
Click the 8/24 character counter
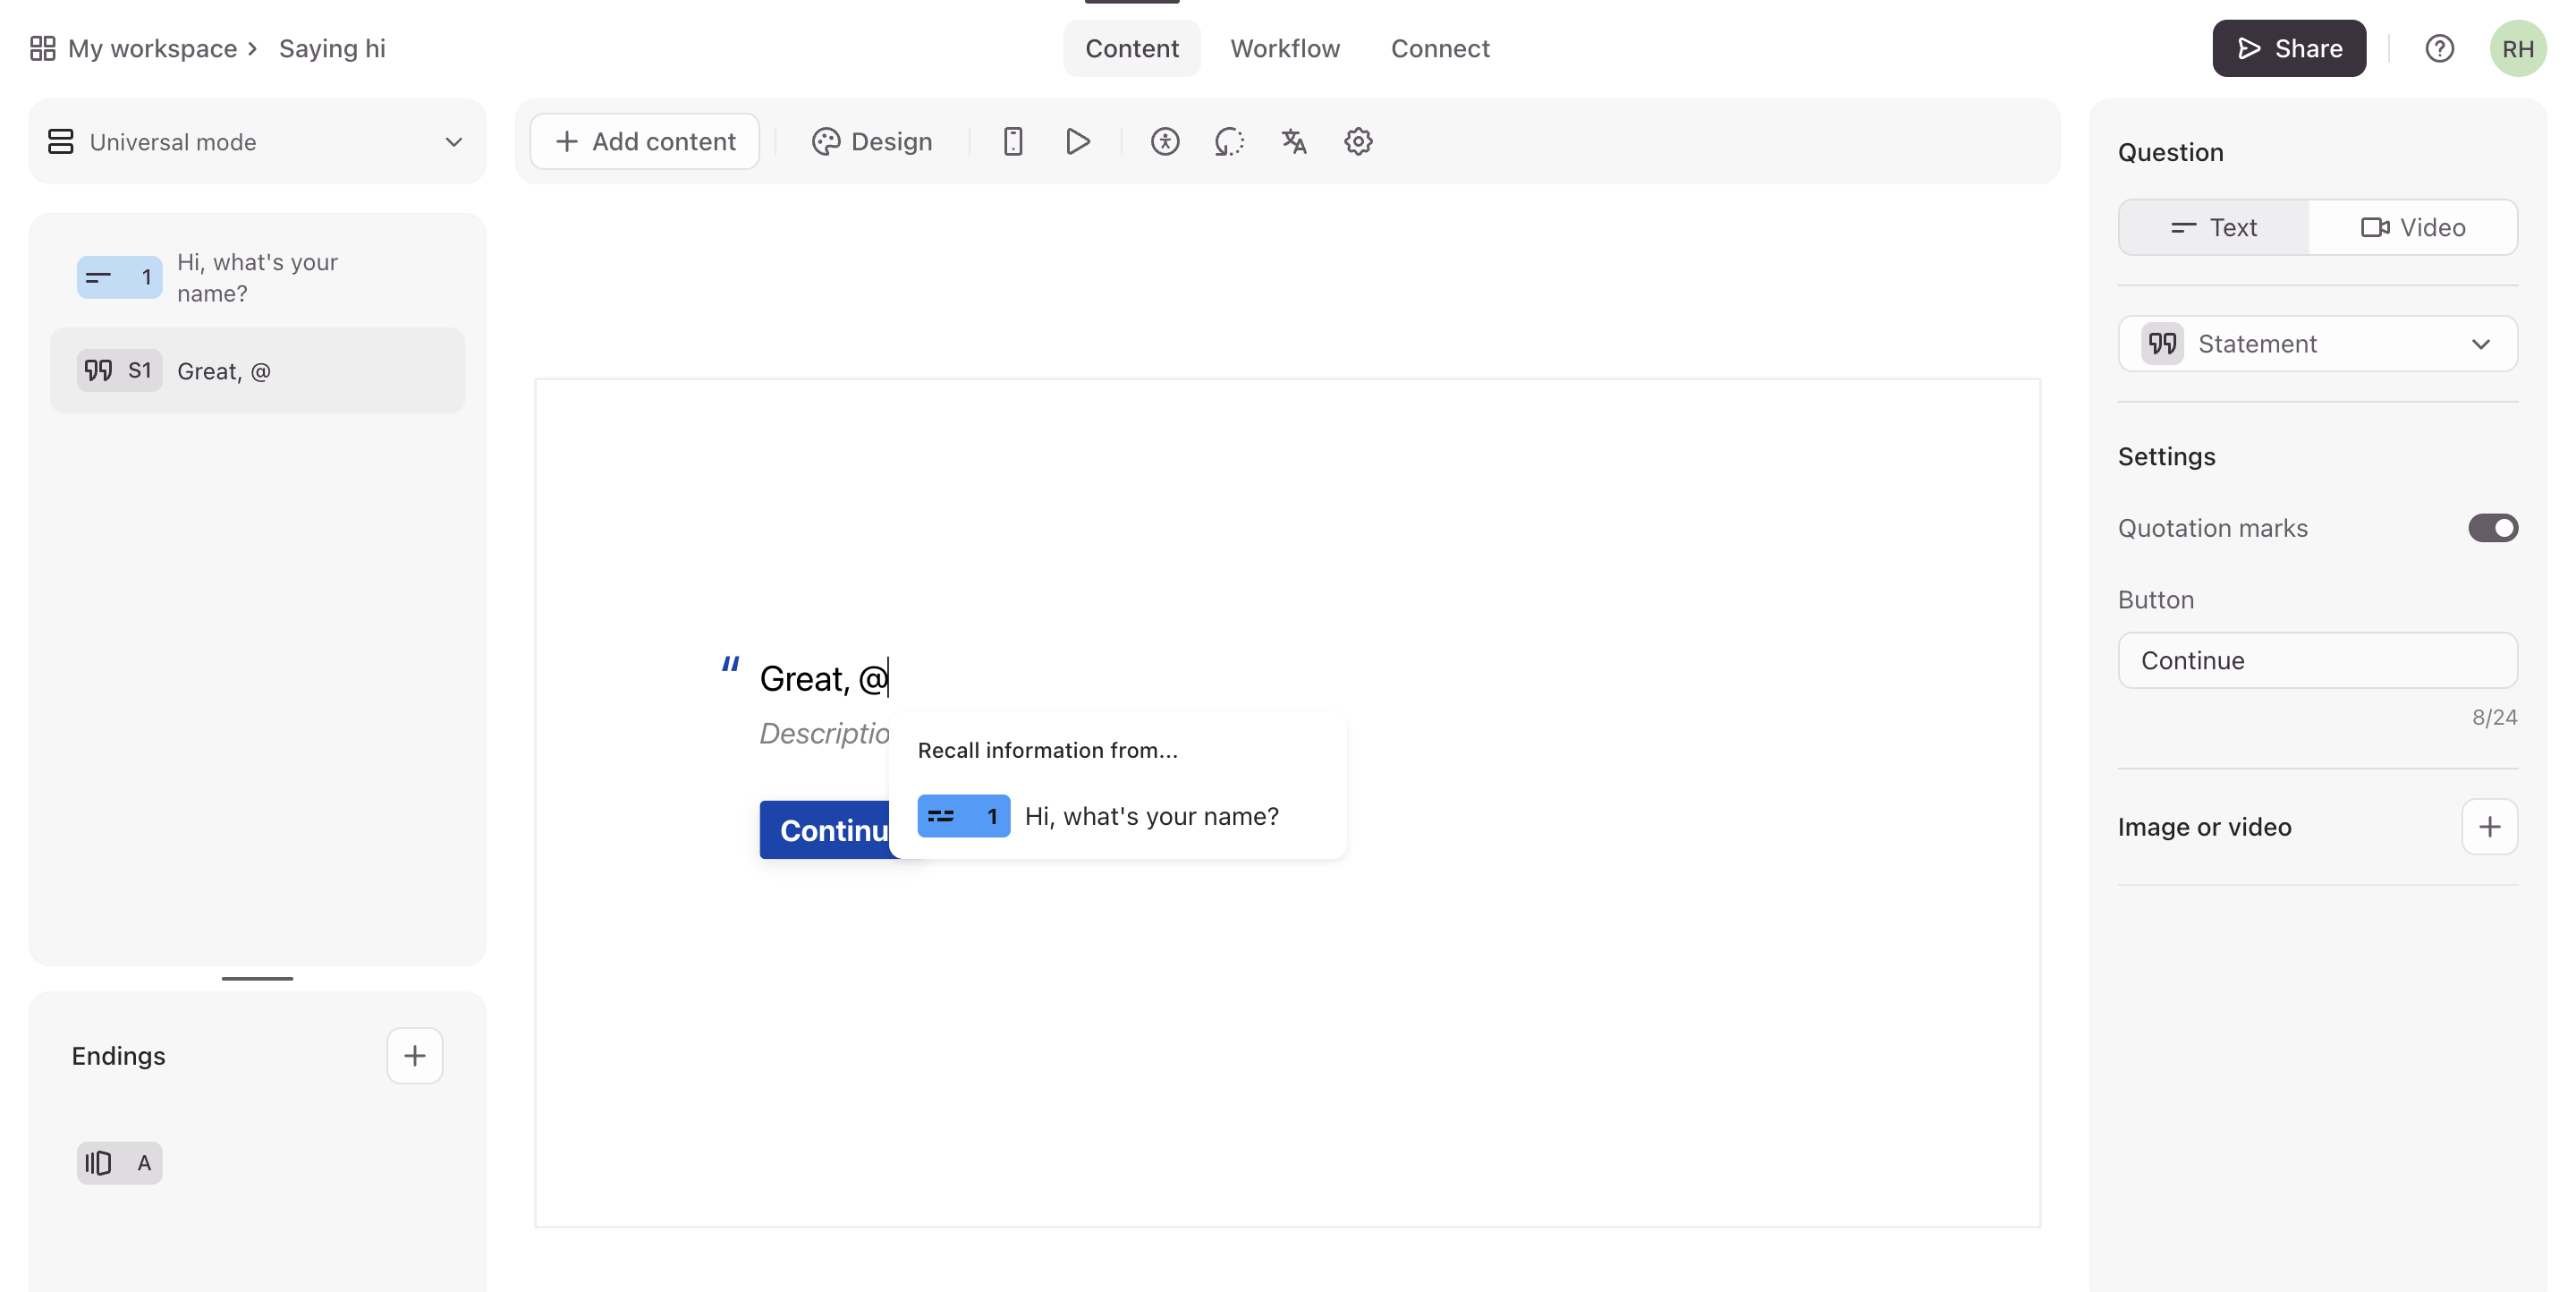click(2494, 717)
